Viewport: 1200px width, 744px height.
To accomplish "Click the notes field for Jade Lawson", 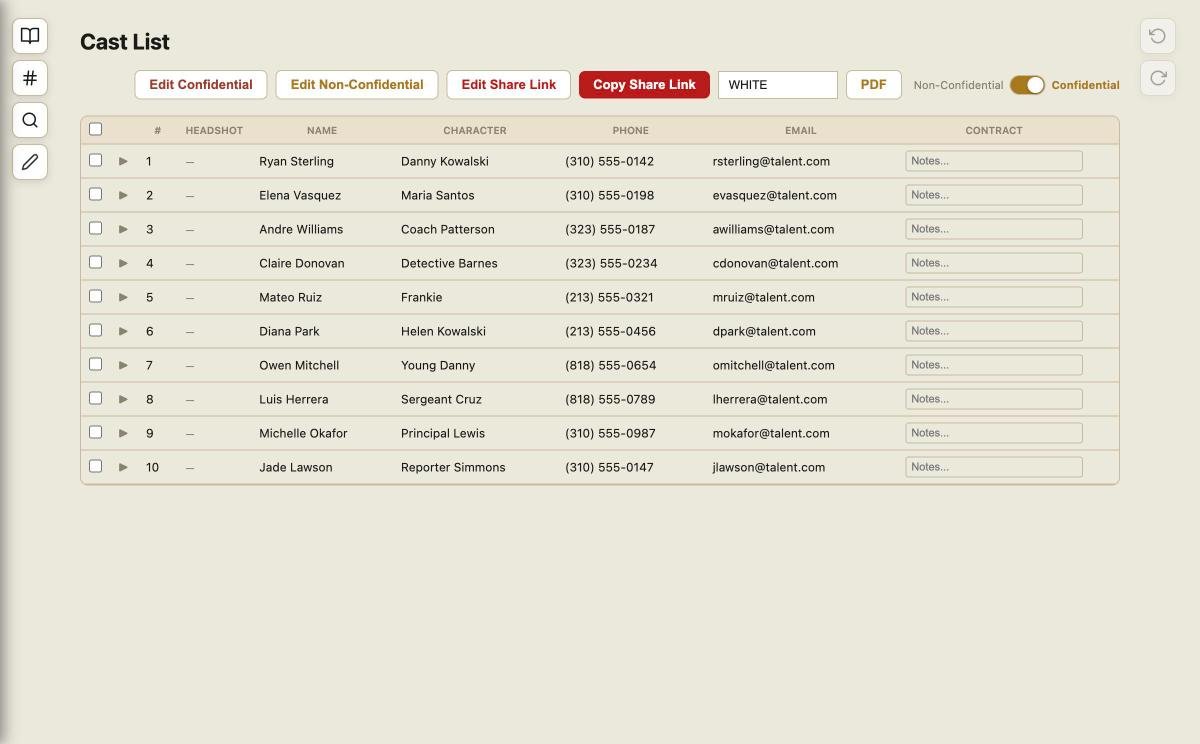I will pyautogui.click(x=994, y=467).
